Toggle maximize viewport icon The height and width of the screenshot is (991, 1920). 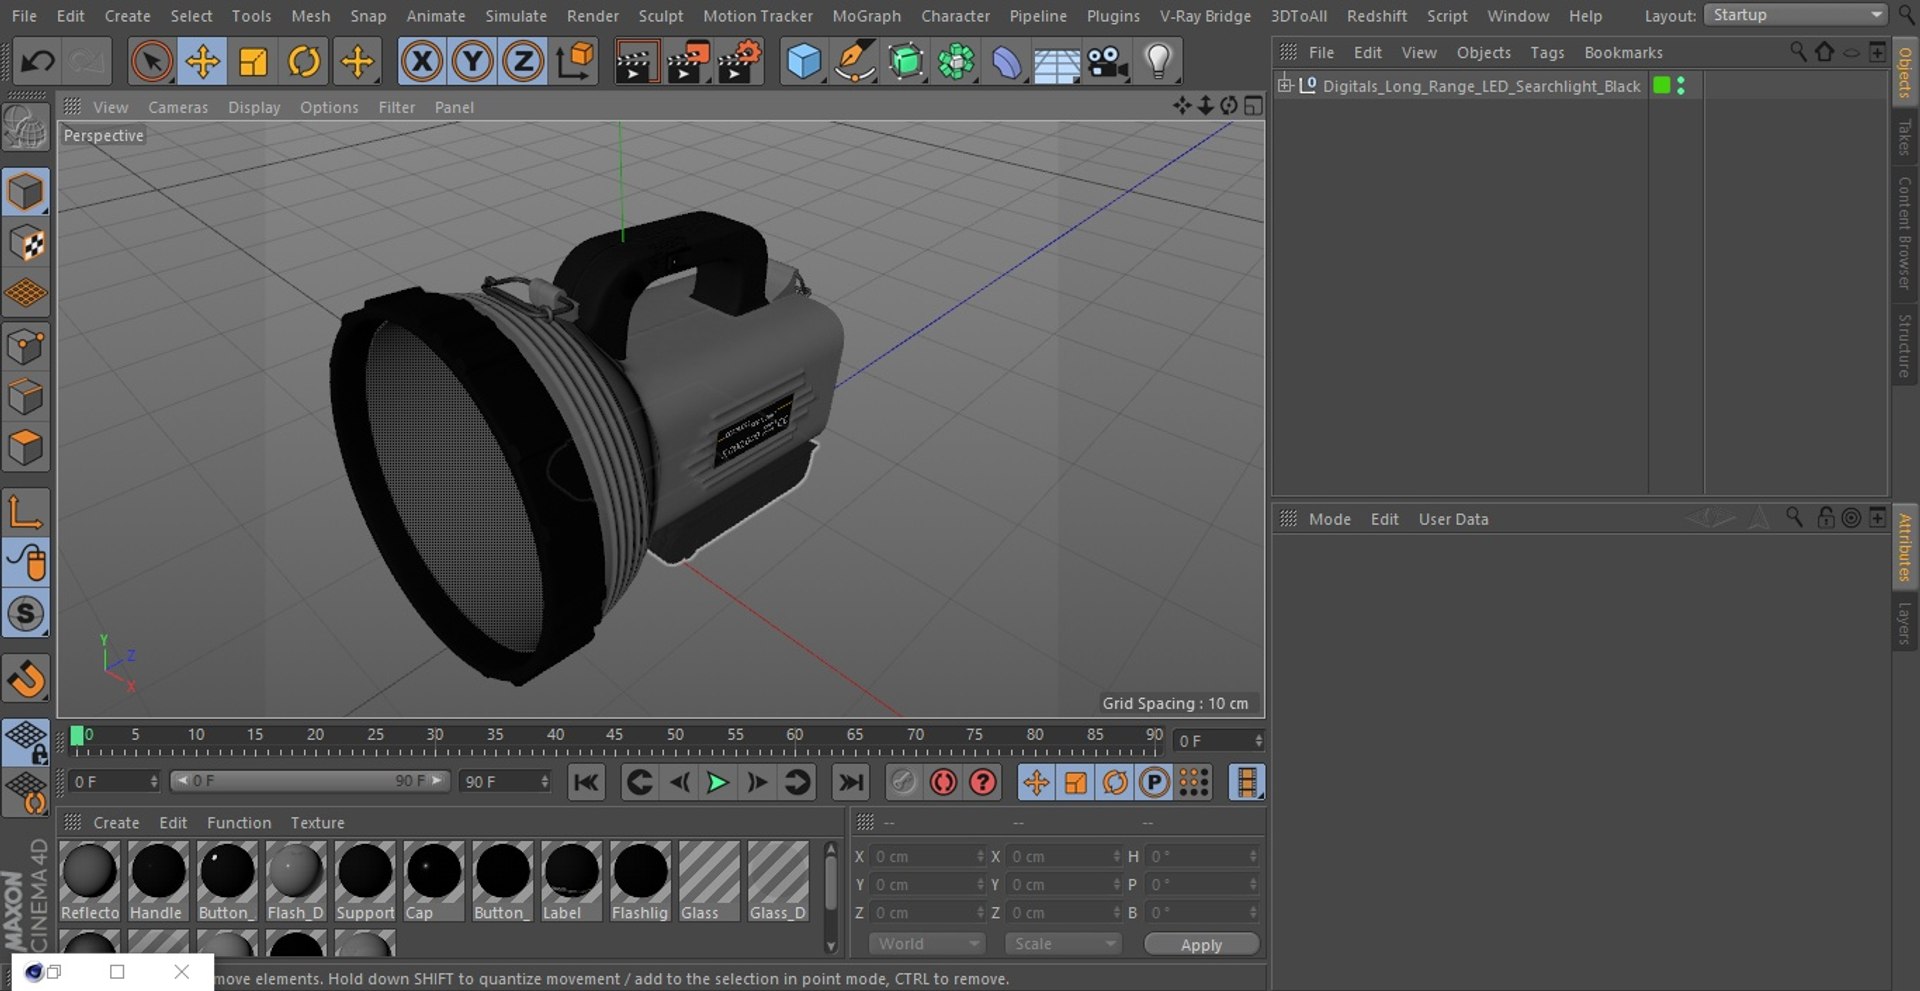[1253, 106]
